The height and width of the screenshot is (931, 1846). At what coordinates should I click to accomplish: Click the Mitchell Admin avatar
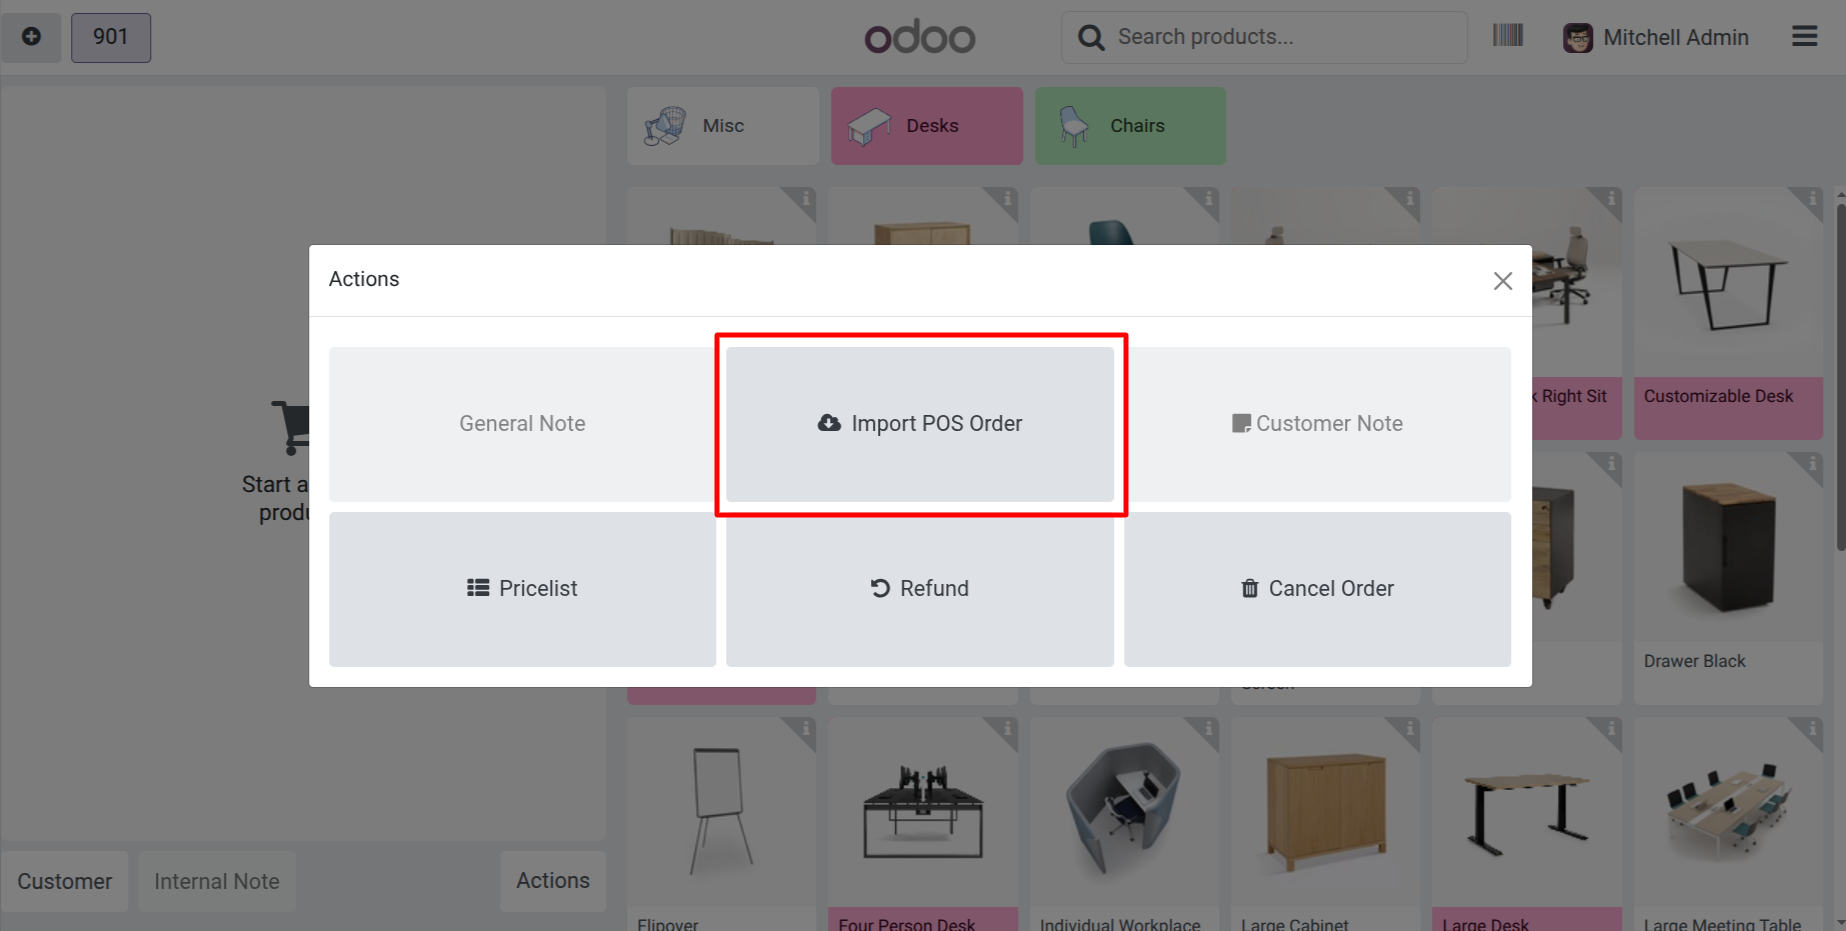1577,38
